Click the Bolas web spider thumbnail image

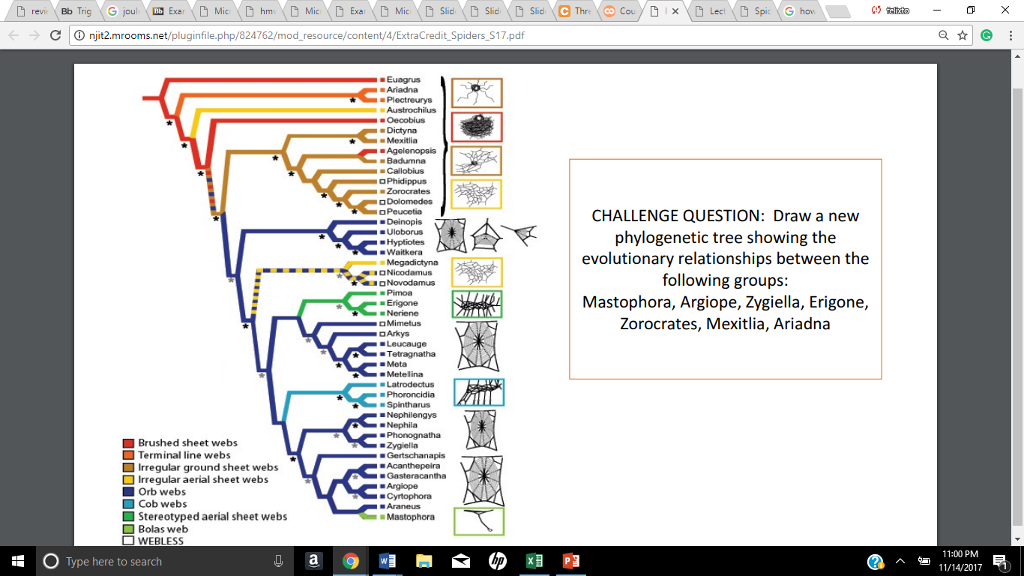(478, 520)
